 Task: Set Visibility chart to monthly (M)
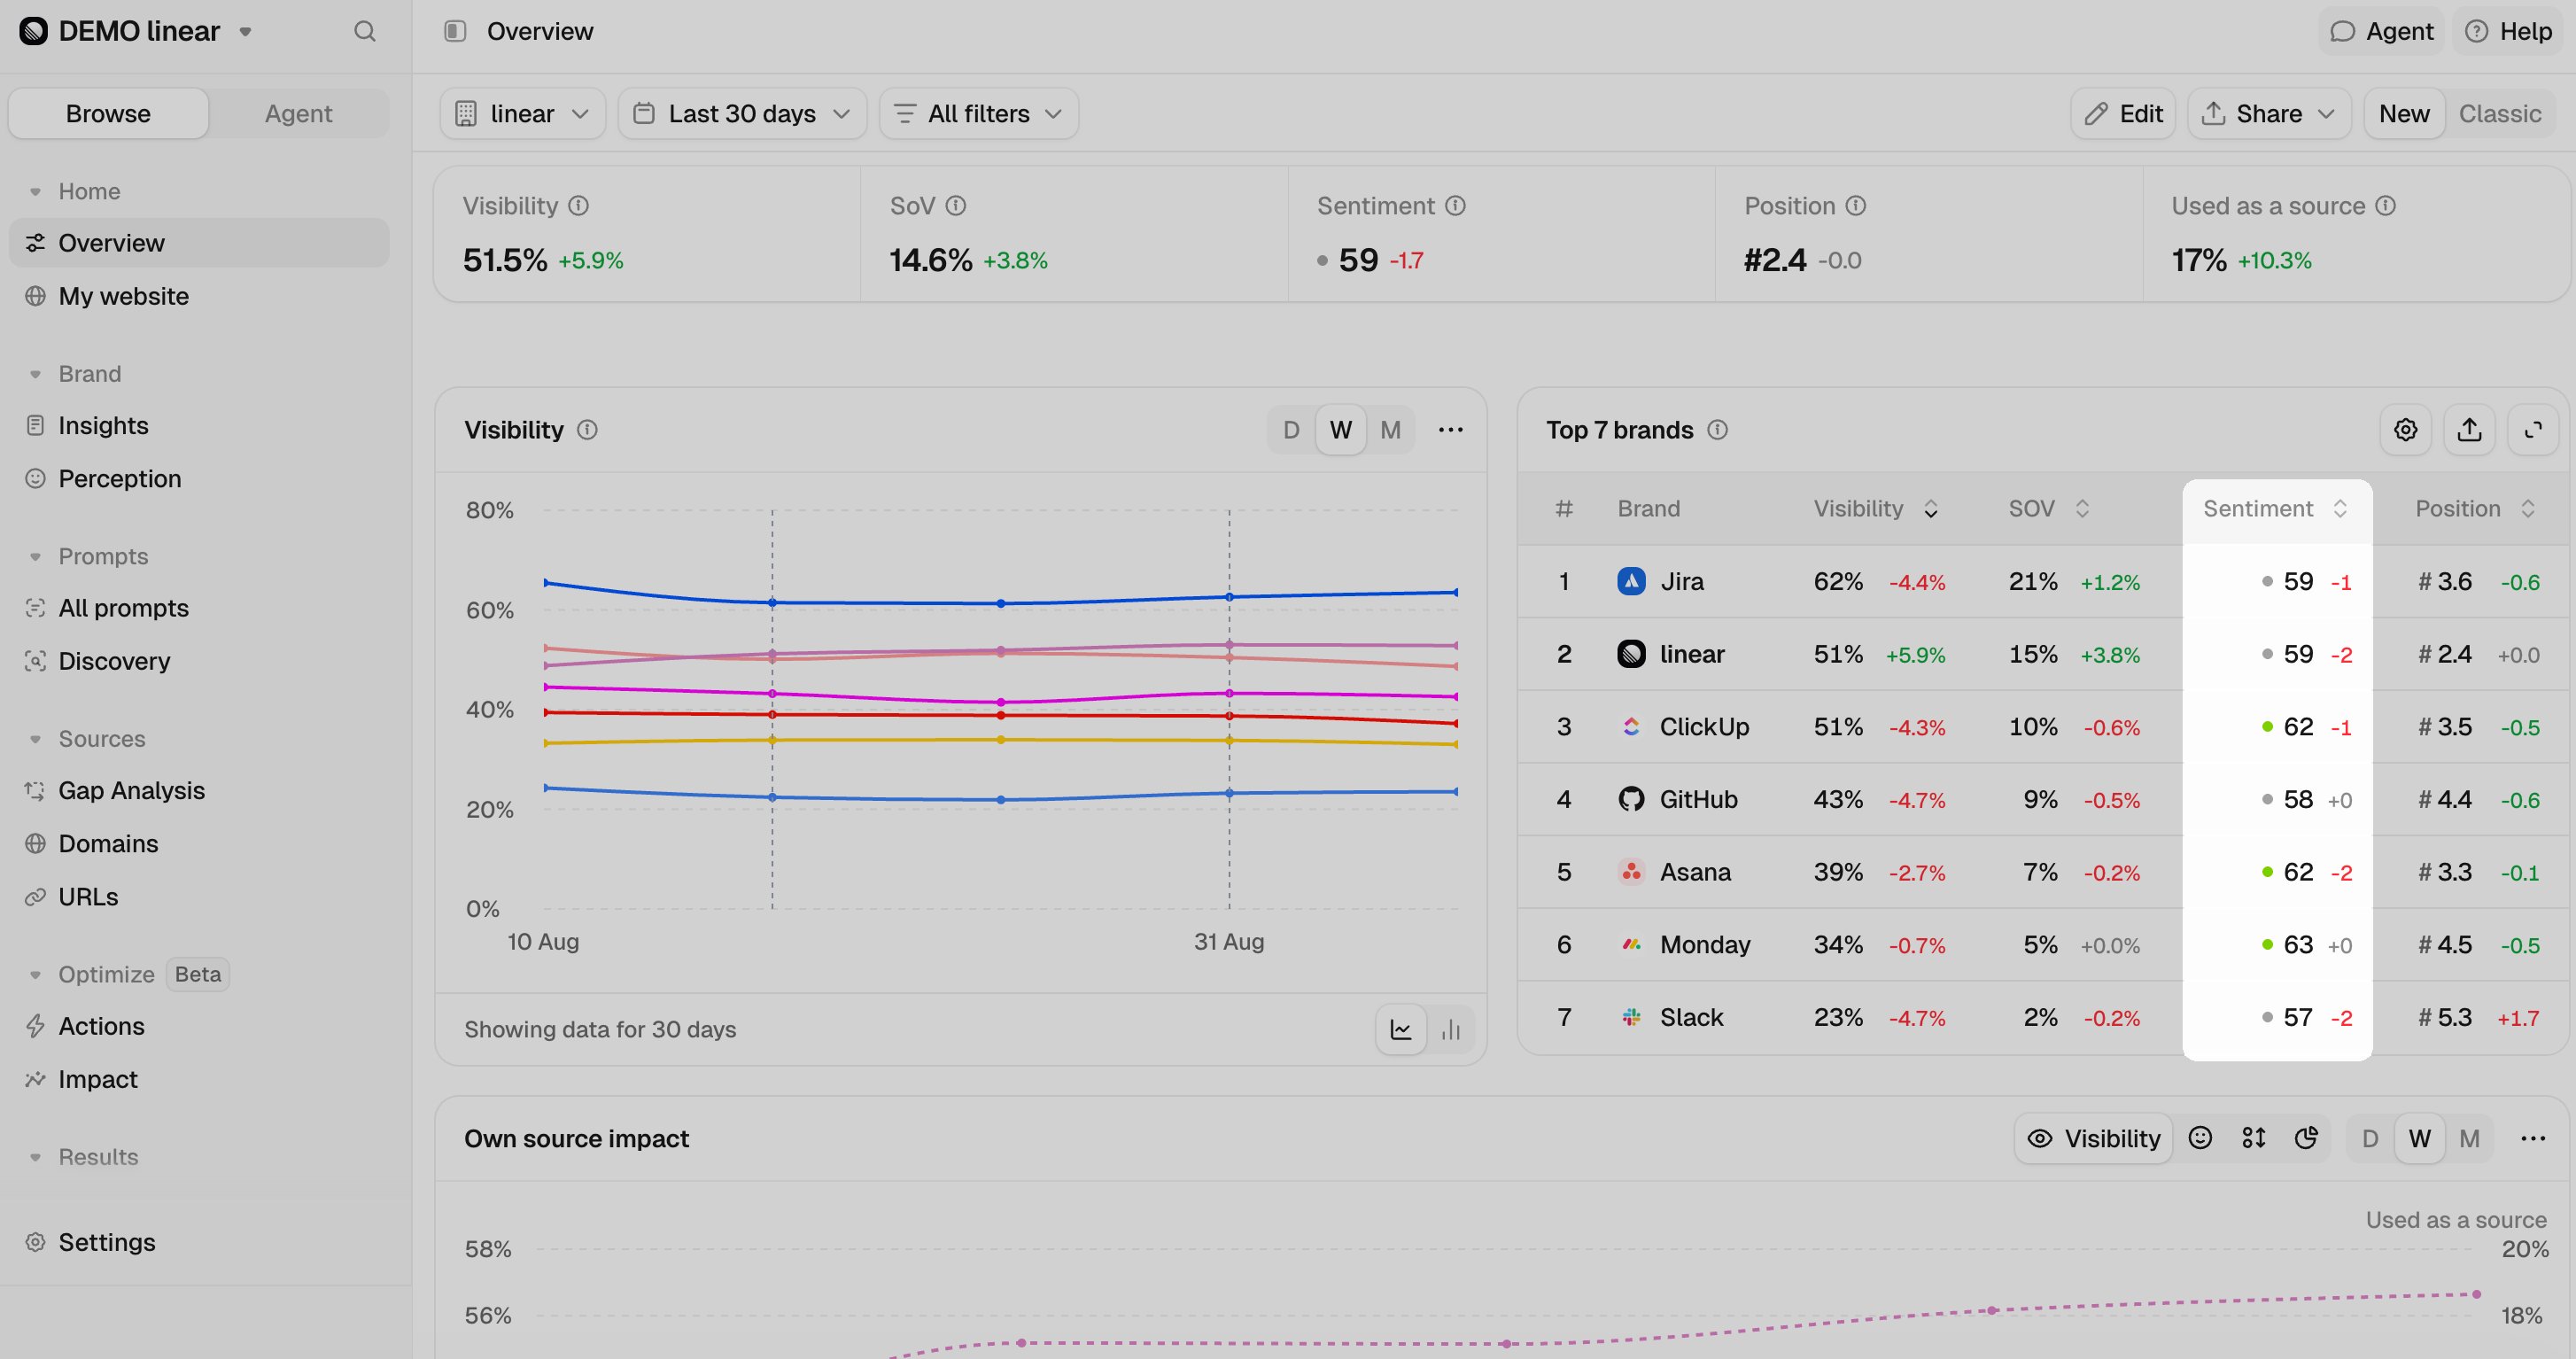pos(1390,430)
